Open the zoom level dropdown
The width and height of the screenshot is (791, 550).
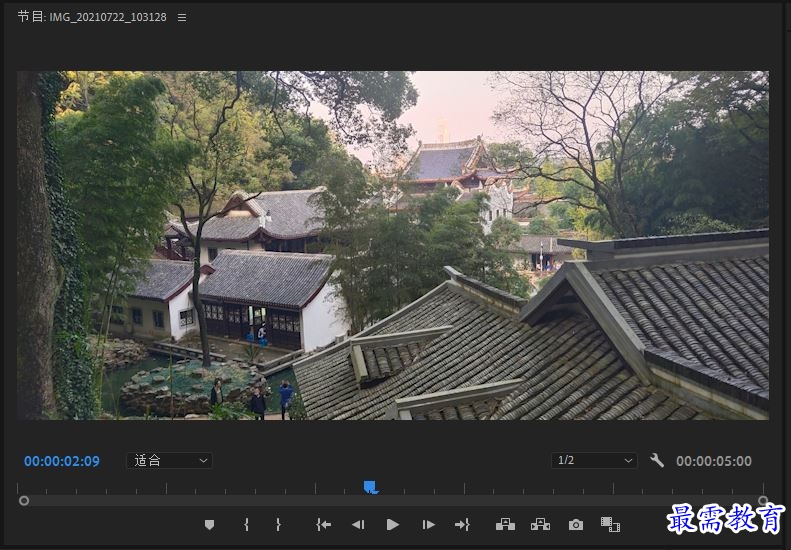pyautogui.click(x=169, y=460)
